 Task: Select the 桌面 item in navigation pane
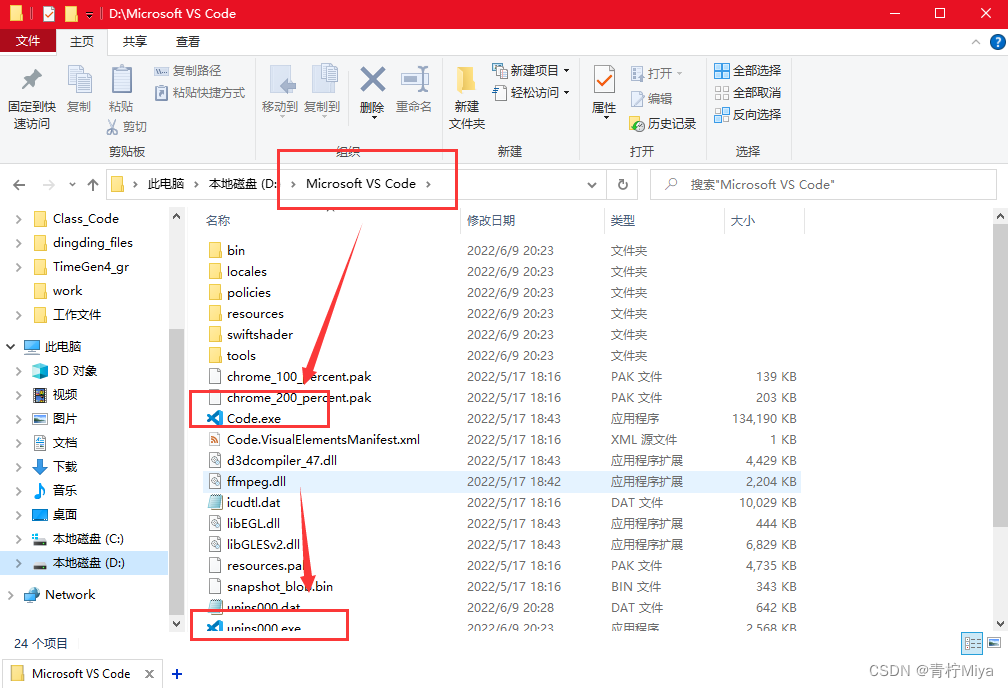pyautogui.click(x=64, y=515)
